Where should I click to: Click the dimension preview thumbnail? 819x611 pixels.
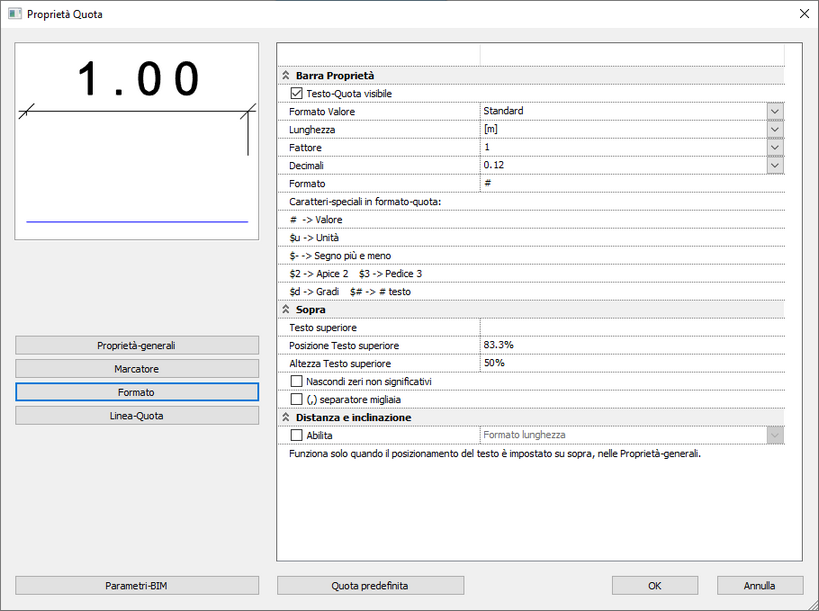pyautogui.click(x=137, y=141)
